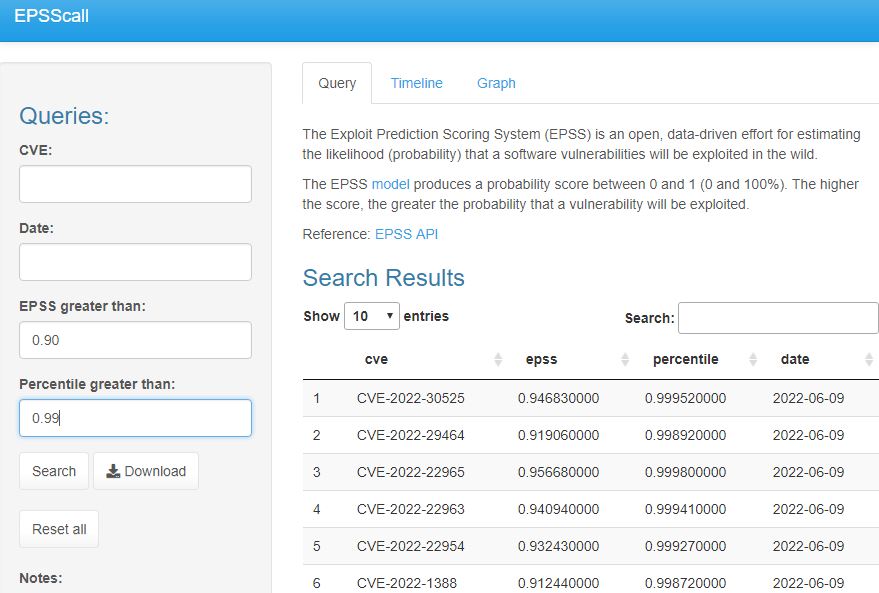Run the query with Search button
The width and height of the screenshot is (879, 593).
(54, 471)
